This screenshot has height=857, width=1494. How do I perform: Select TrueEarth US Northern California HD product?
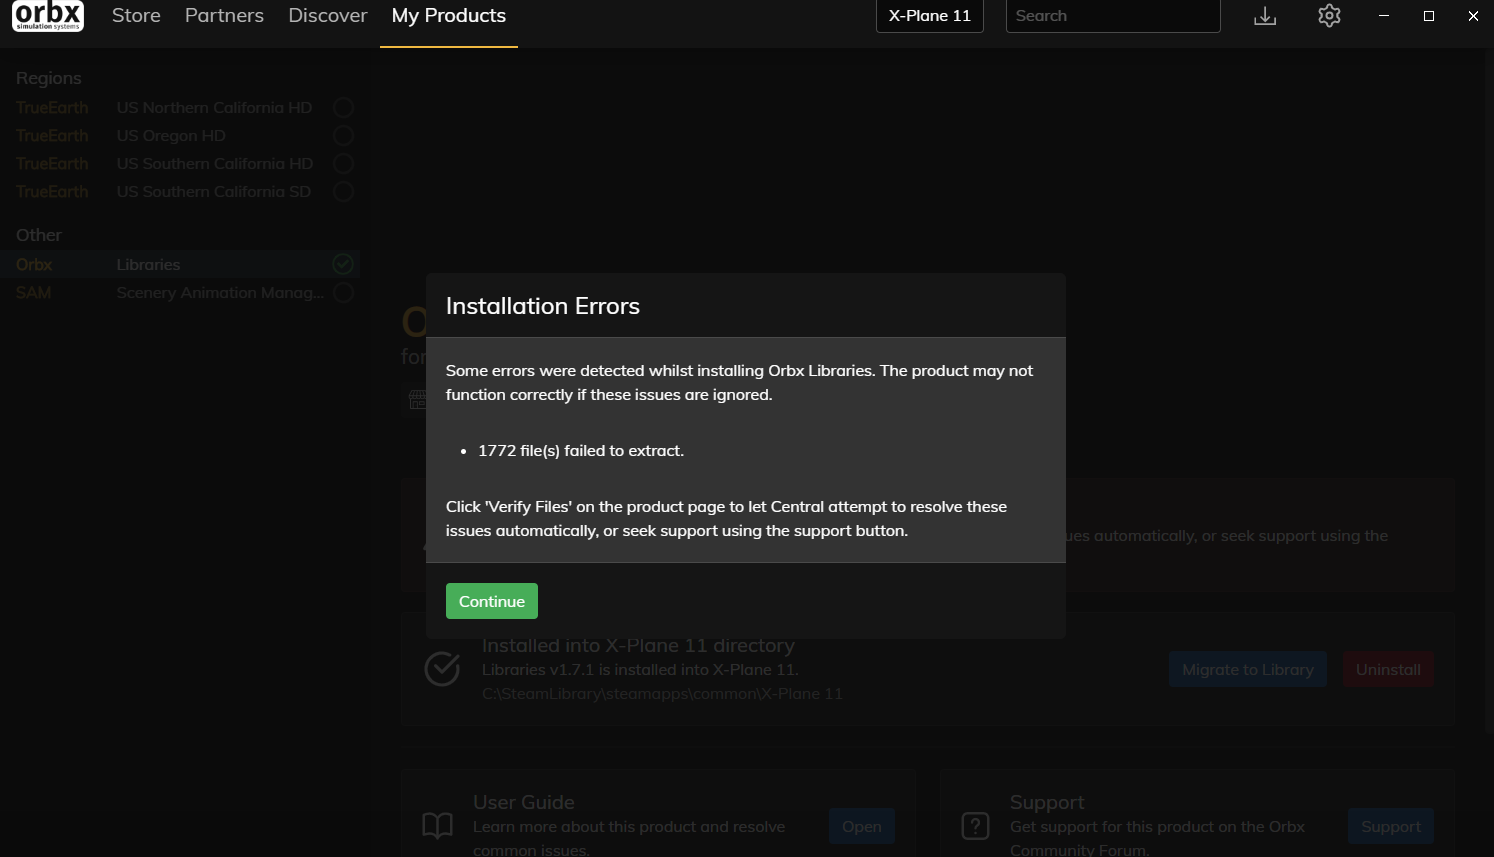click(x=180, y=107)
